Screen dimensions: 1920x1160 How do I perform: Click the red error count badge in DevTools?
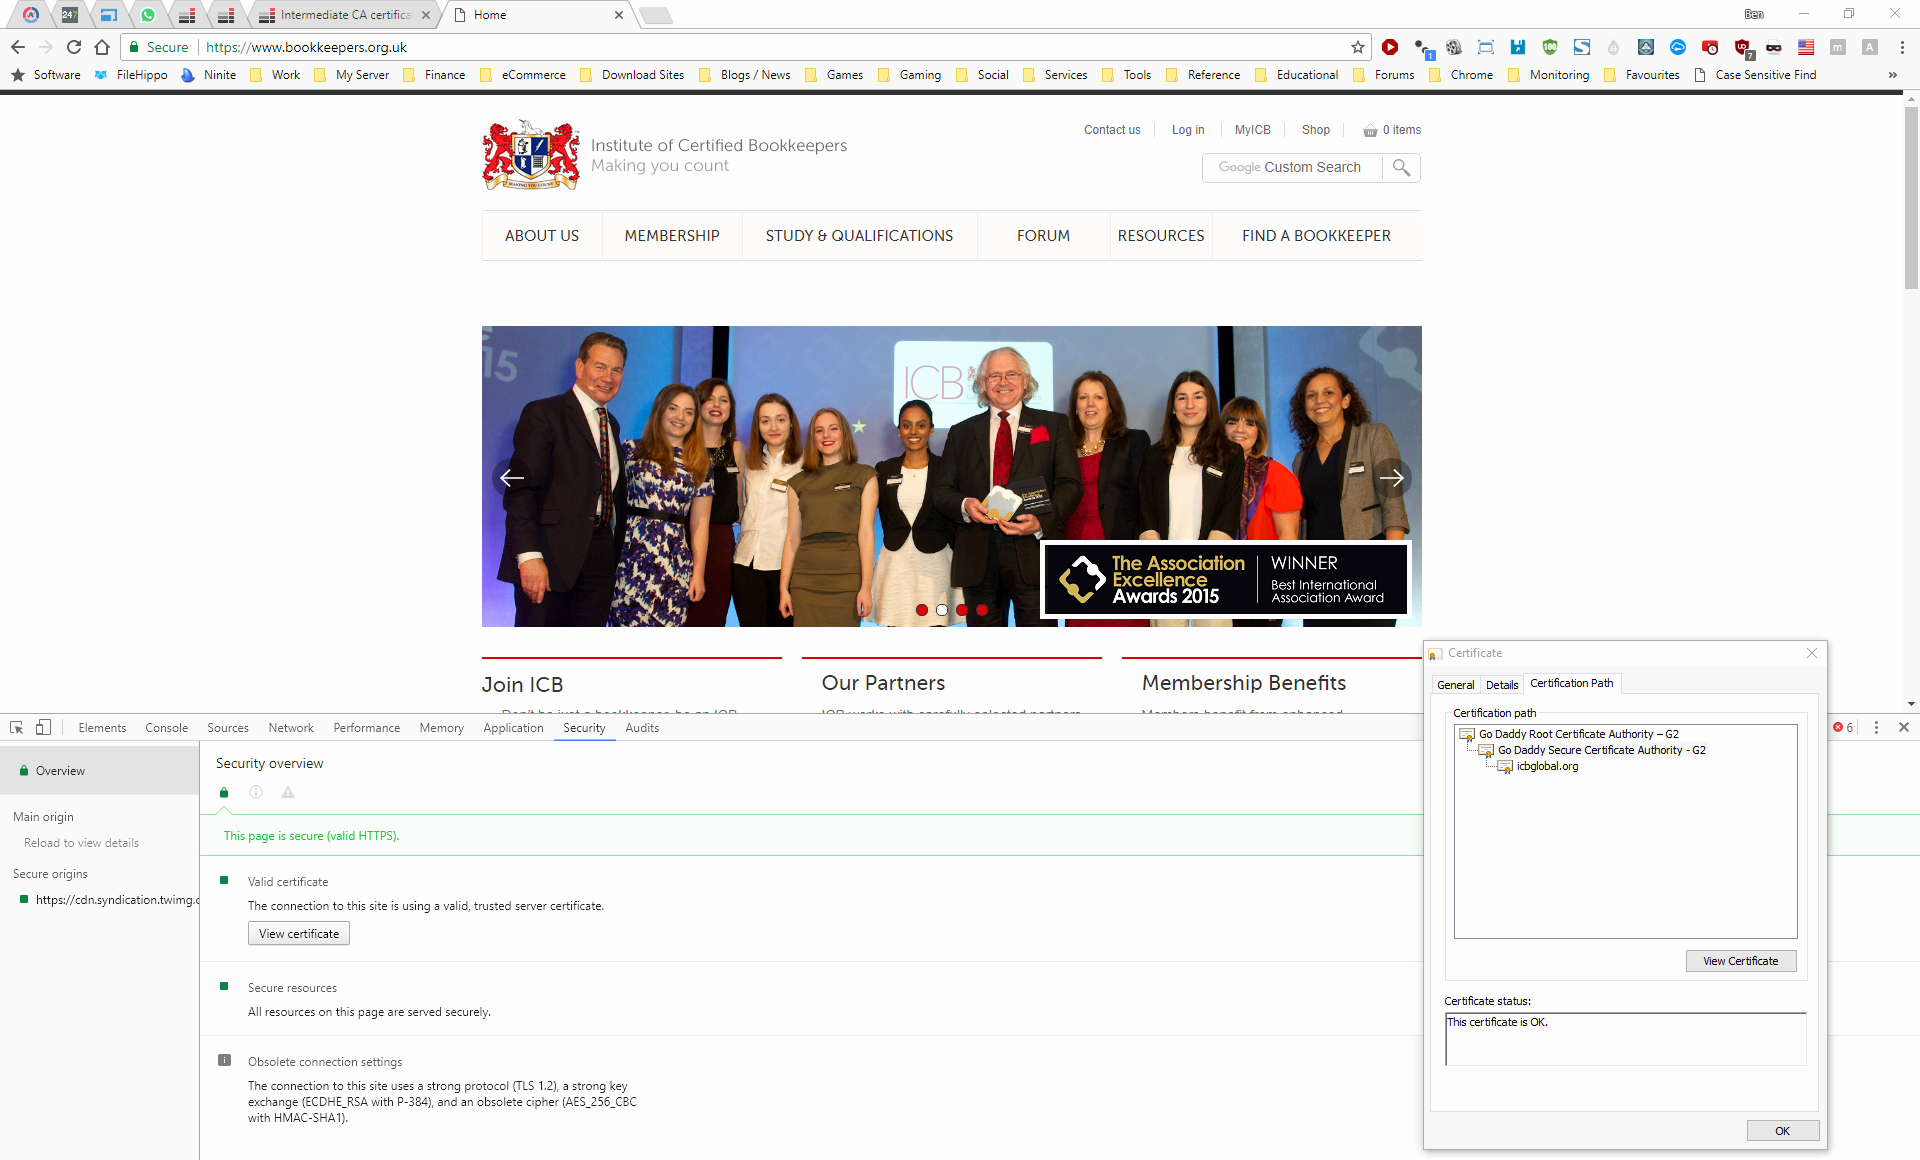coord(1843,728)
